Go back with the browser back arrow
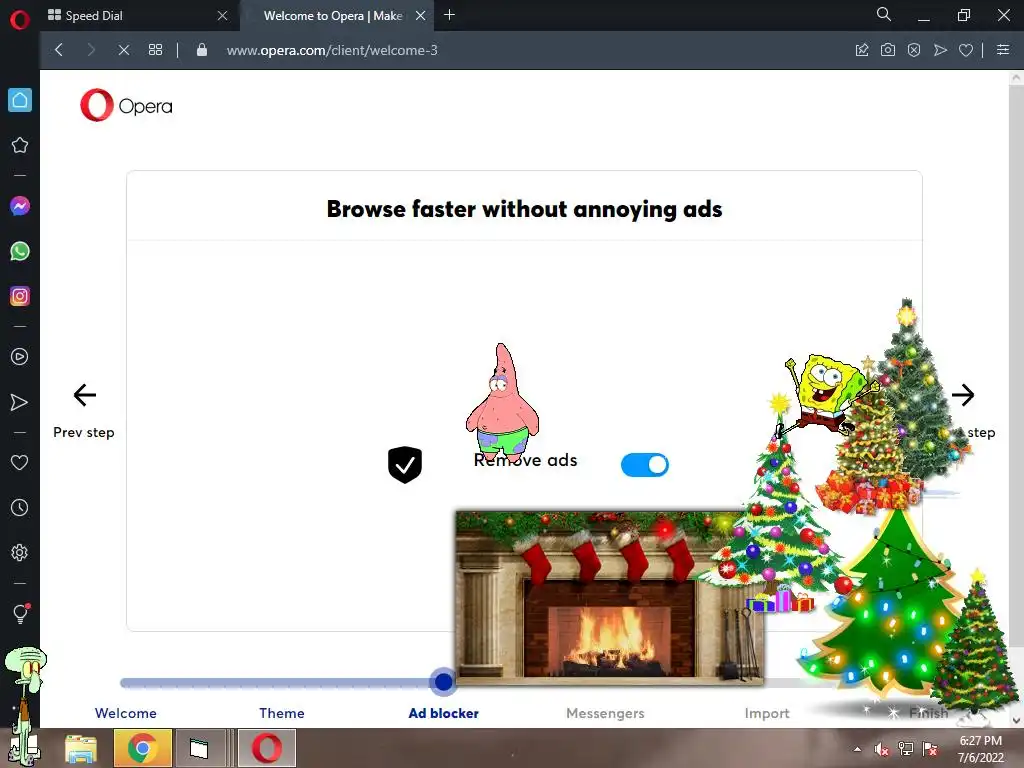The width and height of the screenshot is (1024, 768). (x=59, y=50)
